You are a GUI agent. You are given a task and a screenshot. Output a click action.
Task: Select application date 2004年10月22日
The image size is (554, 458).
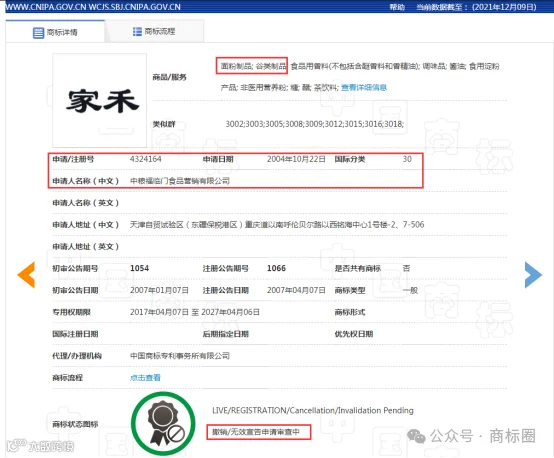296,159
